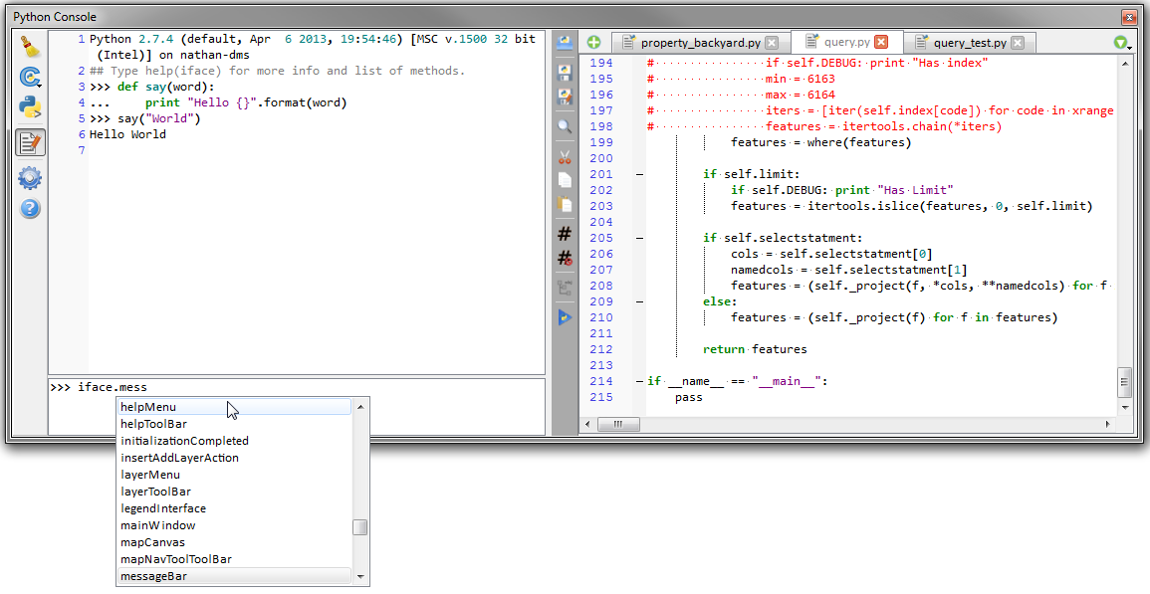Select messageBar from autocomplete list
Image resolution: width=1150 pixels, height=594 pixels.
click(x=153, y=576)
